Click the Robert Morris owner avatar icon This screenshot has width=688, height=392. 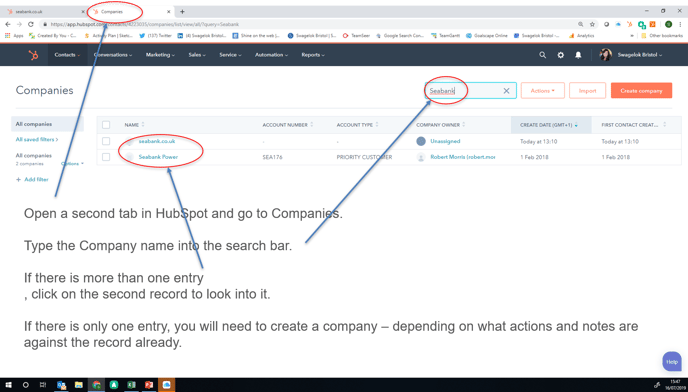pyautogui.click(x=421, y=157)
